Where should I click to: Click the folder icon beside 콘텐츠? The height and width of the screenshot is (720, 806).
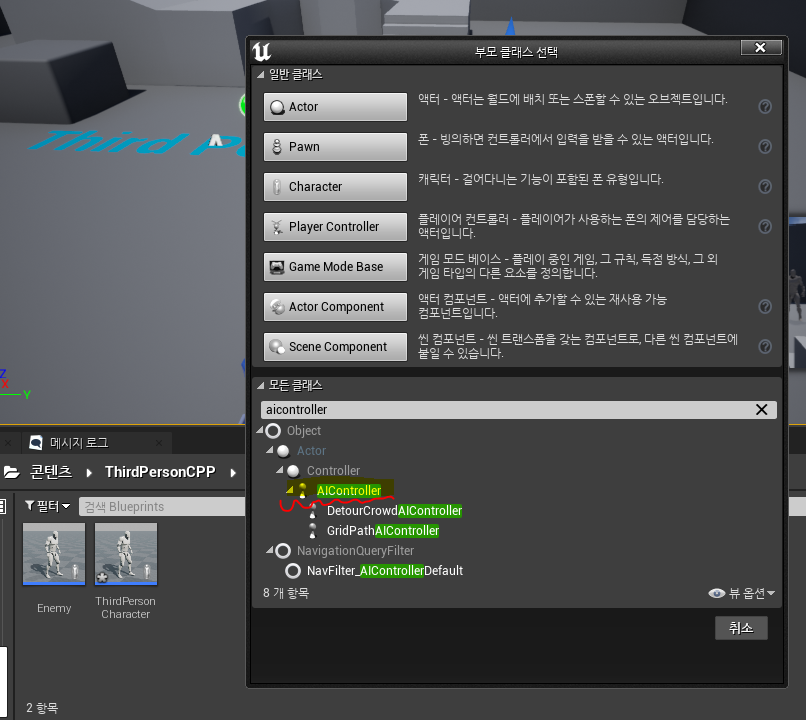coord(12,472)
